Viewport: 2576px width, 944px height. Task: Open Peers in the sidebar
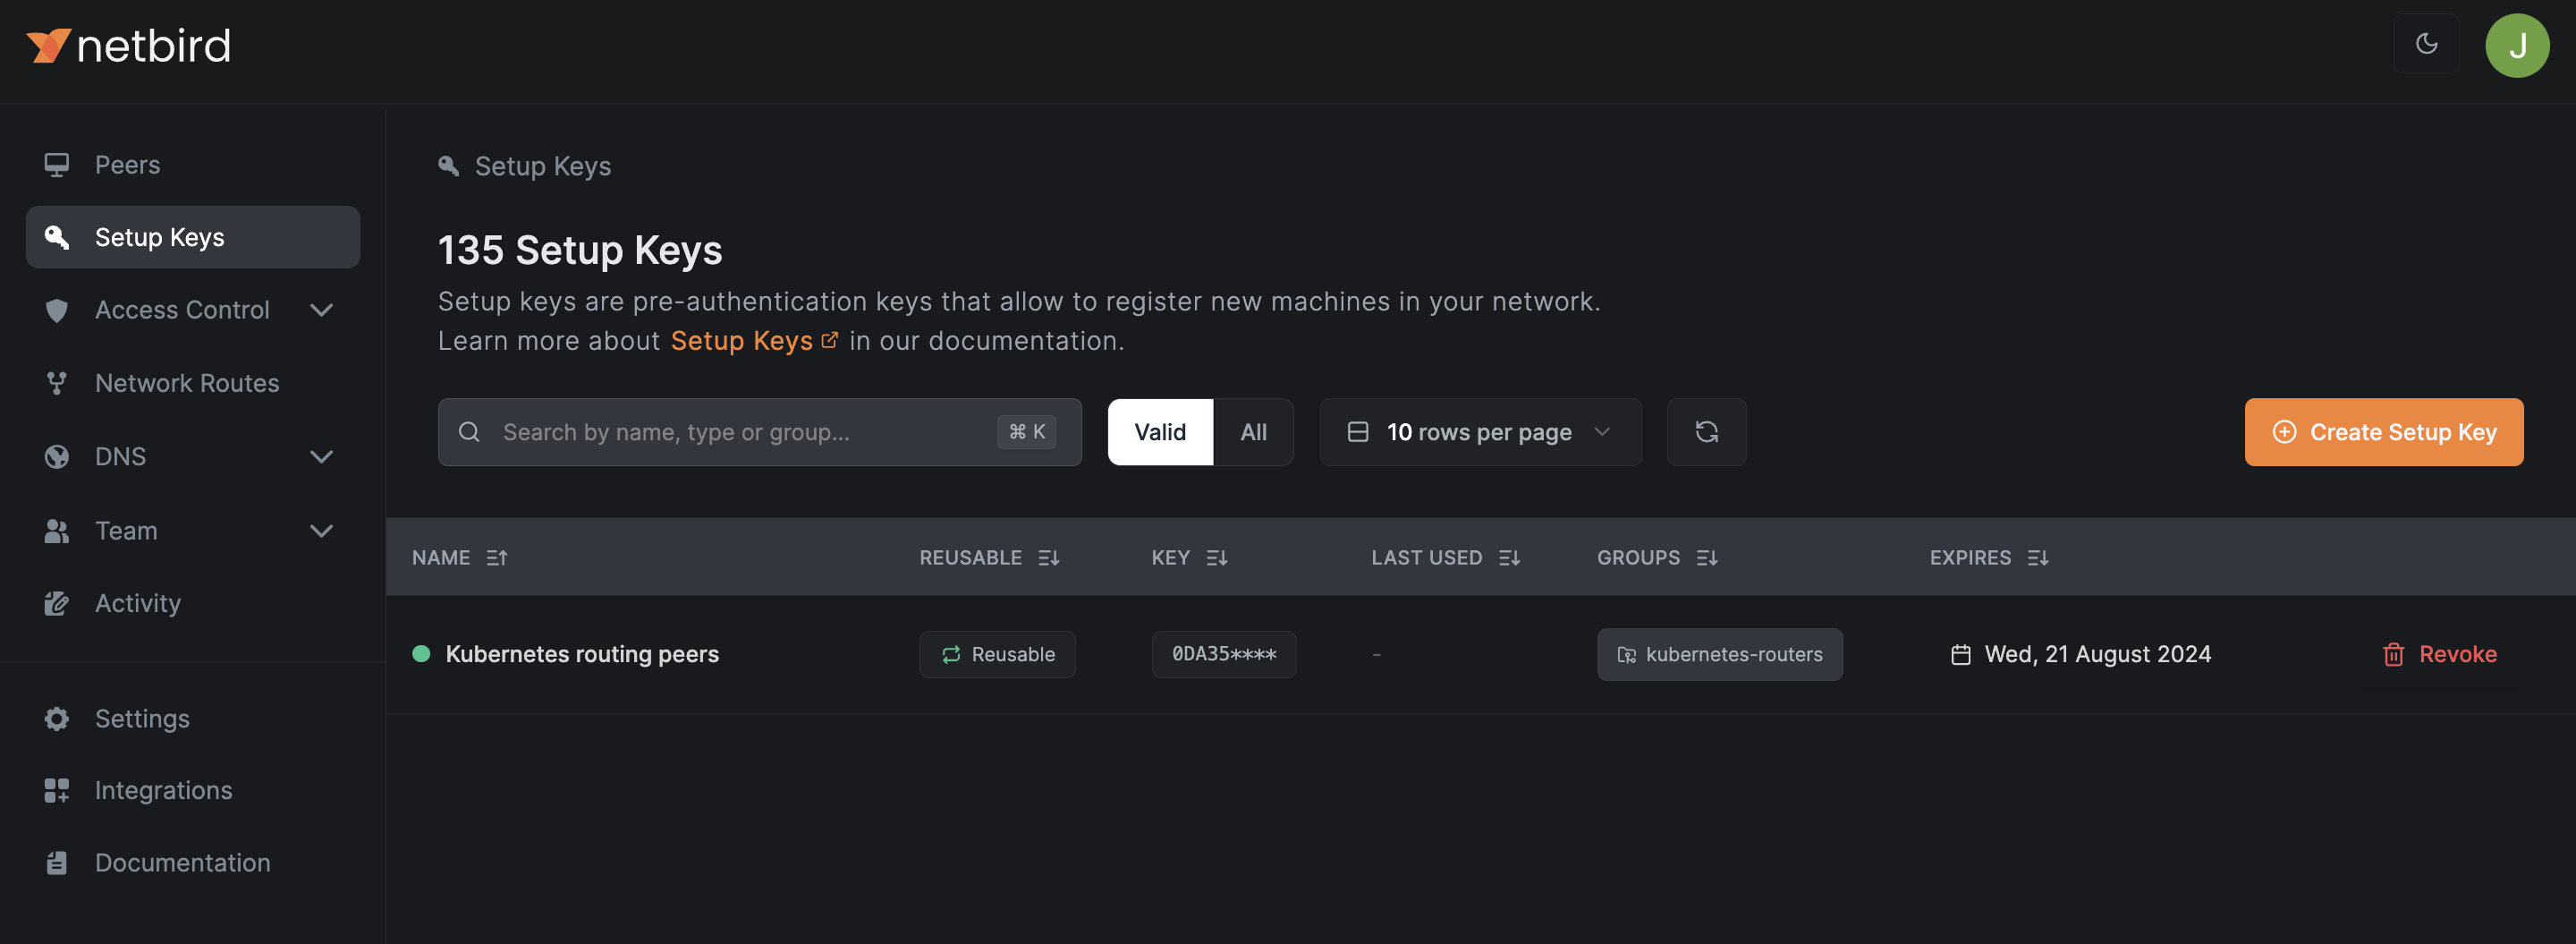click(x=127, y=165)
